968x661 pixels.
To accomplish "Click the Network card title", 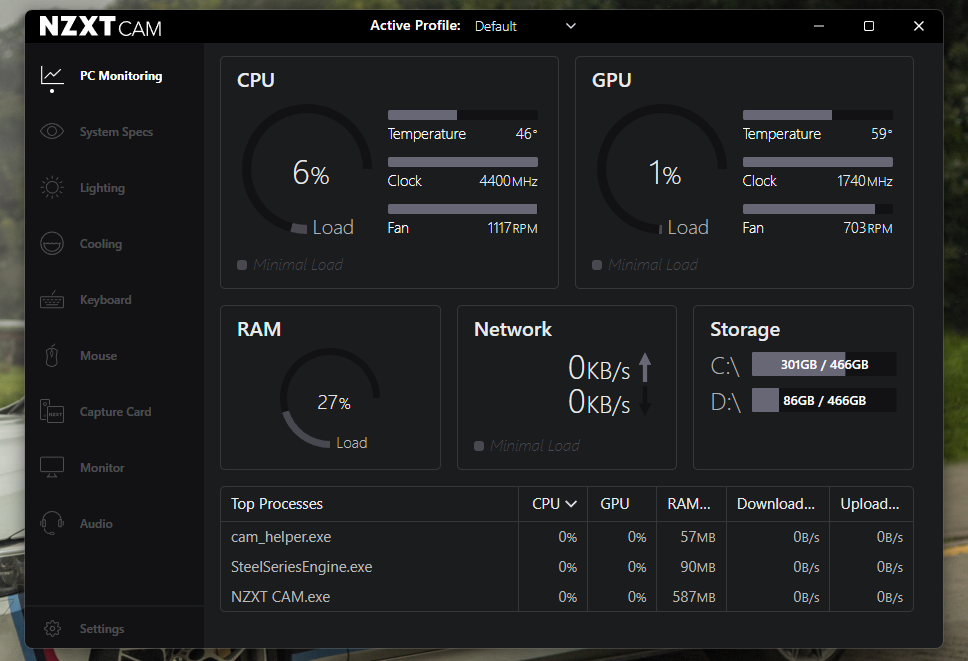I will (513, 329).
